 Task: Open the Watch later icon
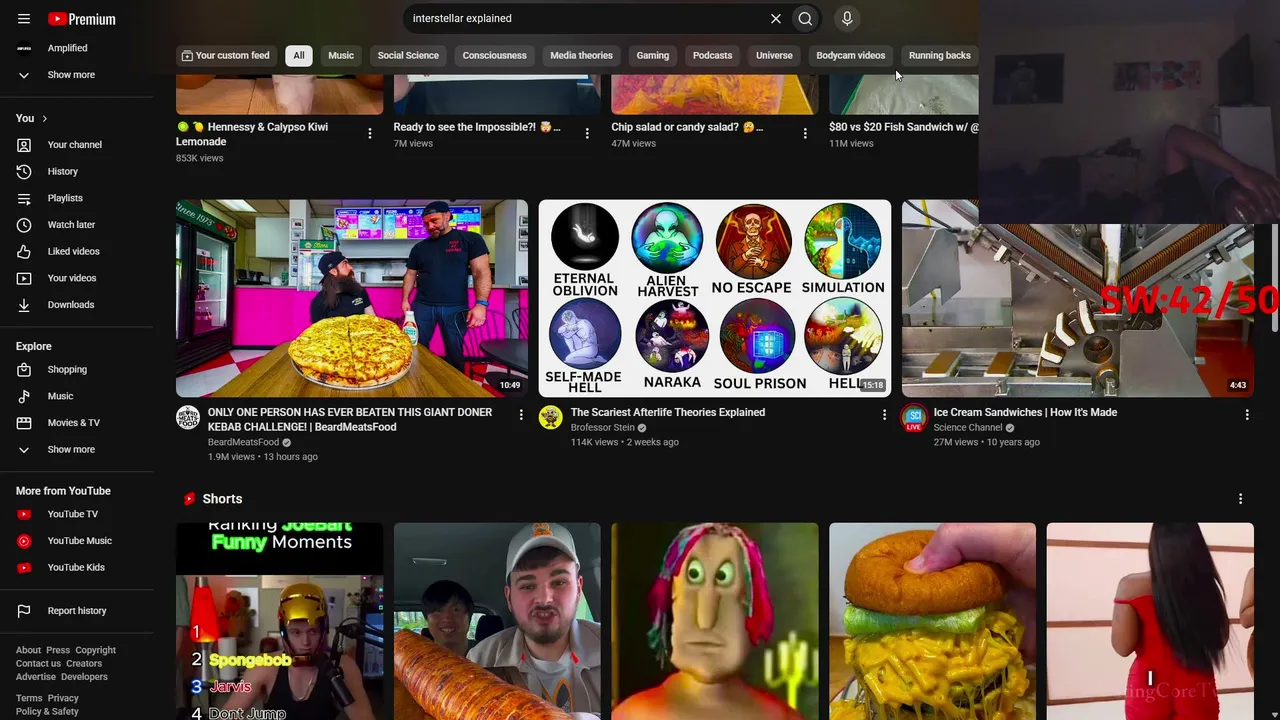(x=24, y=225)
